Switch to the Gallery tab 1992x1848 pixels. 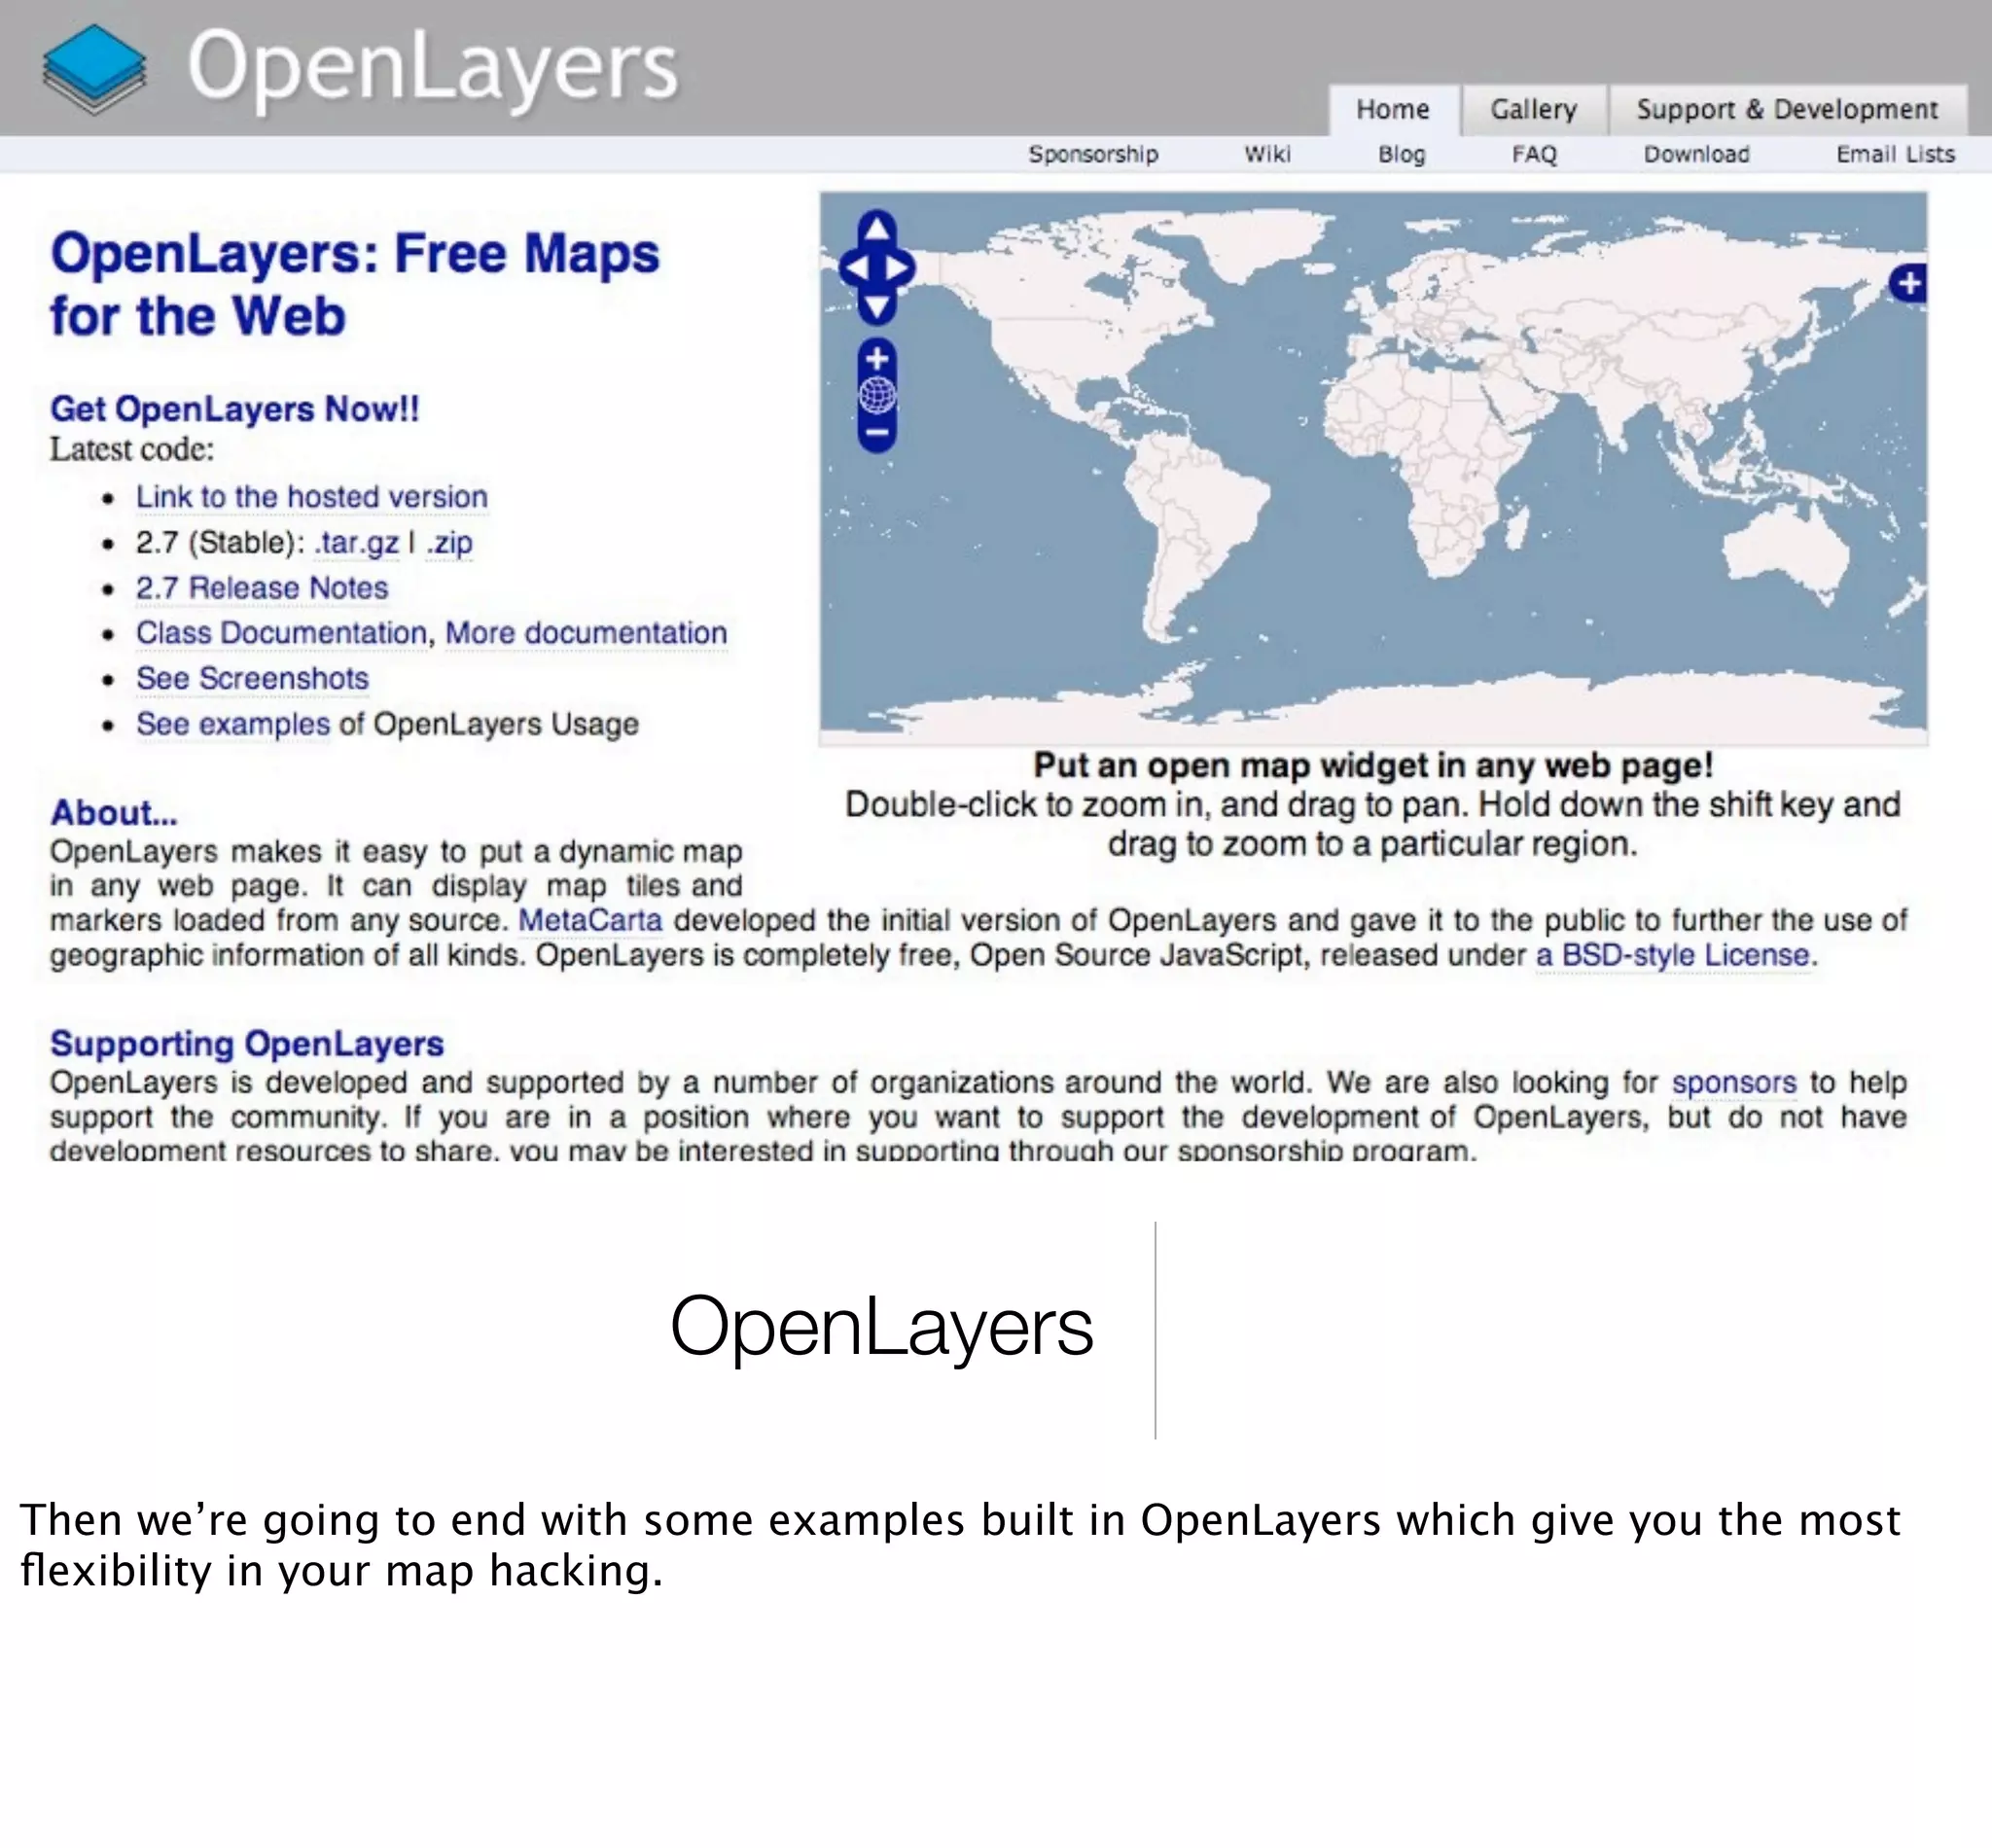point(1533,109)
